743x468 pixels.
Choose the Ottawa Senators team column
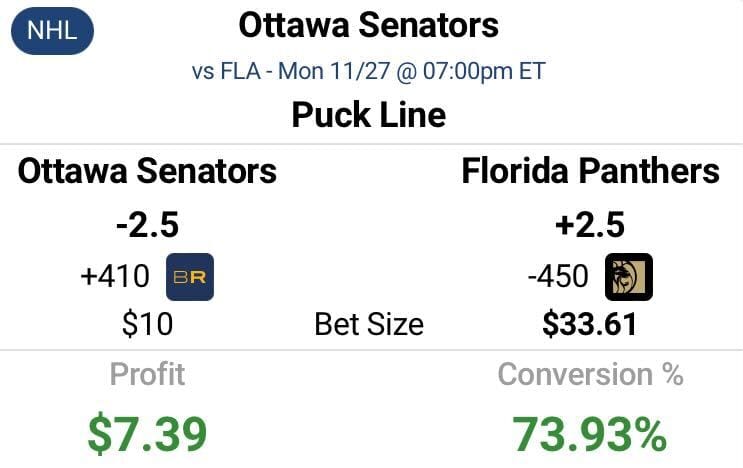pos(147,171)
